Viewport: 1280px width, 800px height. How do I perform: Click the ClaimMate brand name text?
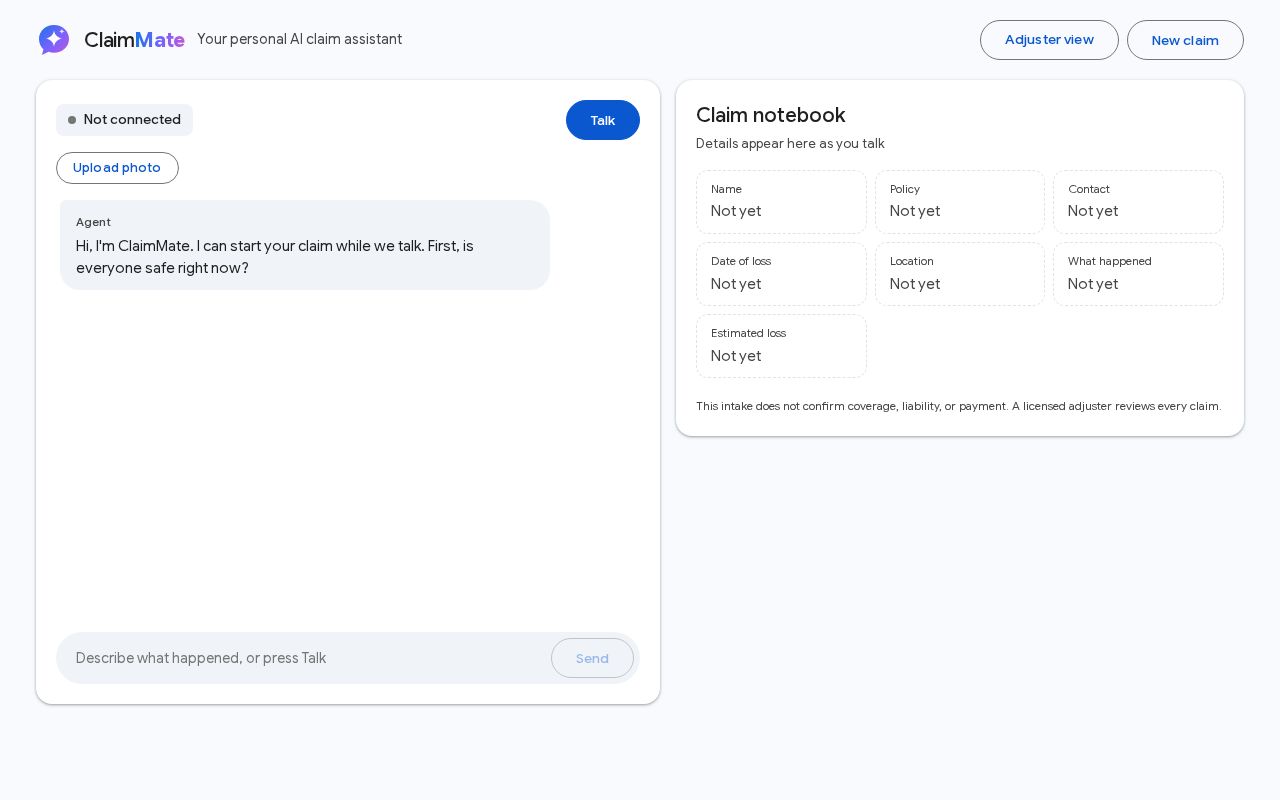pyautogui.click(x=134, y=40)
